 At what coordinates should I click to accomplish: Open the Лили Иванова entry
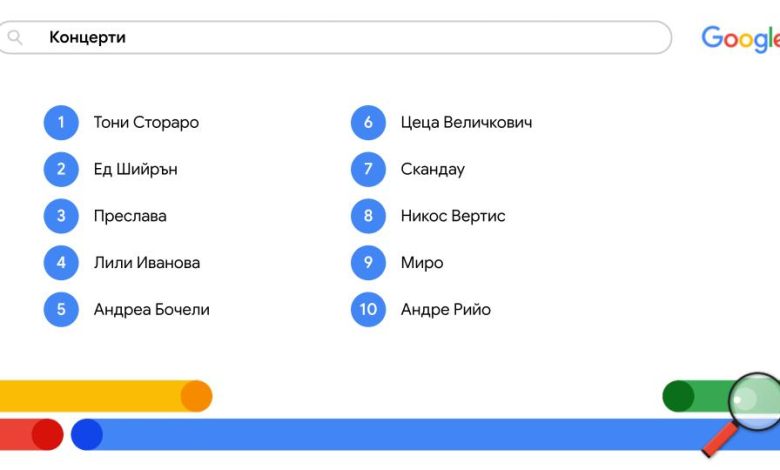pyautogui.click(x=147, y=263)
